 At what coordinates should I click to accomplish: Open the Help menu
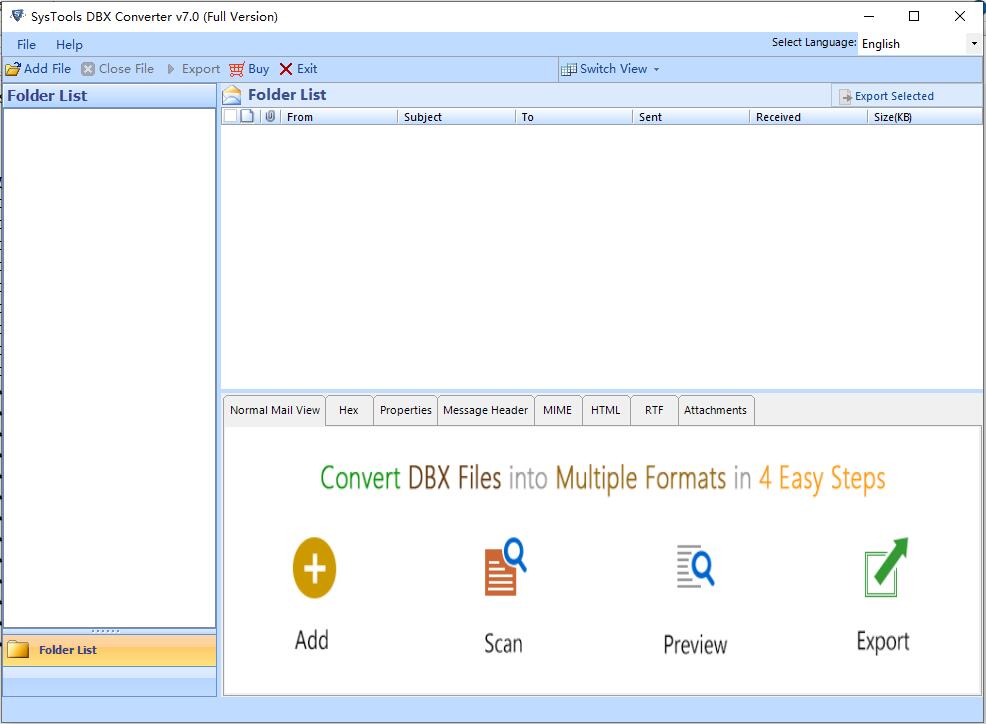[69, 45]
